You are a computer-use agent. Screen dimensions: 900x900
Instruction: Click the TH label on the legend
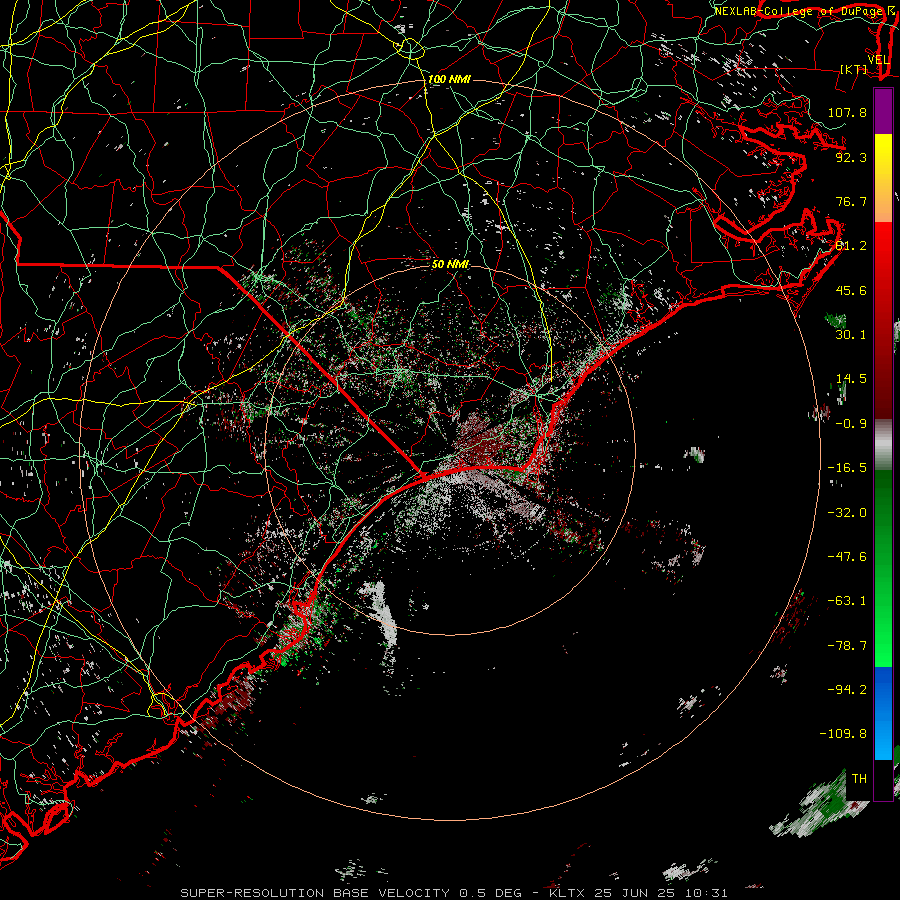pos(859,779)
